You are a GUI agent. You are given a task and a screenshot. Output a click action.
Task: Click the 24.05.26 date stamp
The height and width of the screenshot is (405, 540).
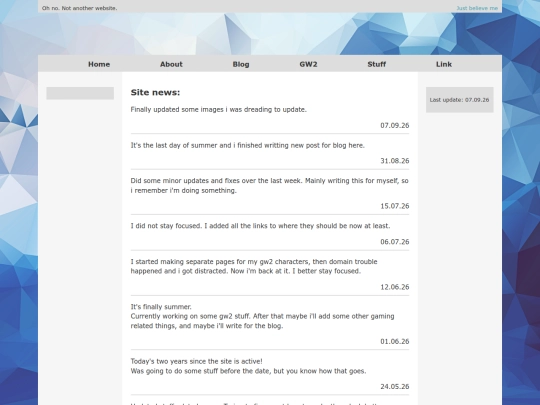(395, 386)
